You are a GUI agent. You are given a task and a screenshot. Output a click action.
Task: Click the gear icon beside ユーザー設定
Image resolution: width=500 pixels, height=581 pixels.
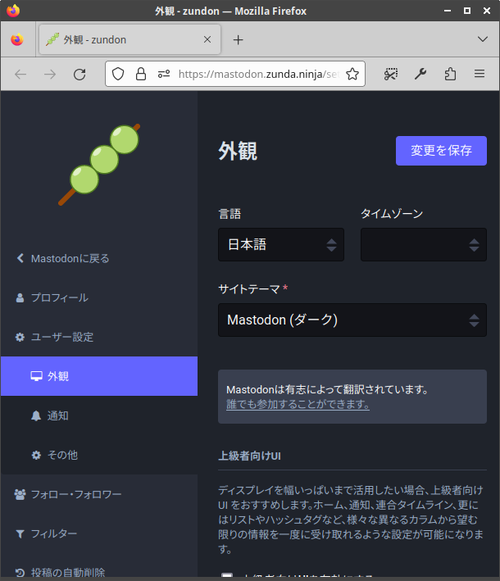(x=20, y=337)
